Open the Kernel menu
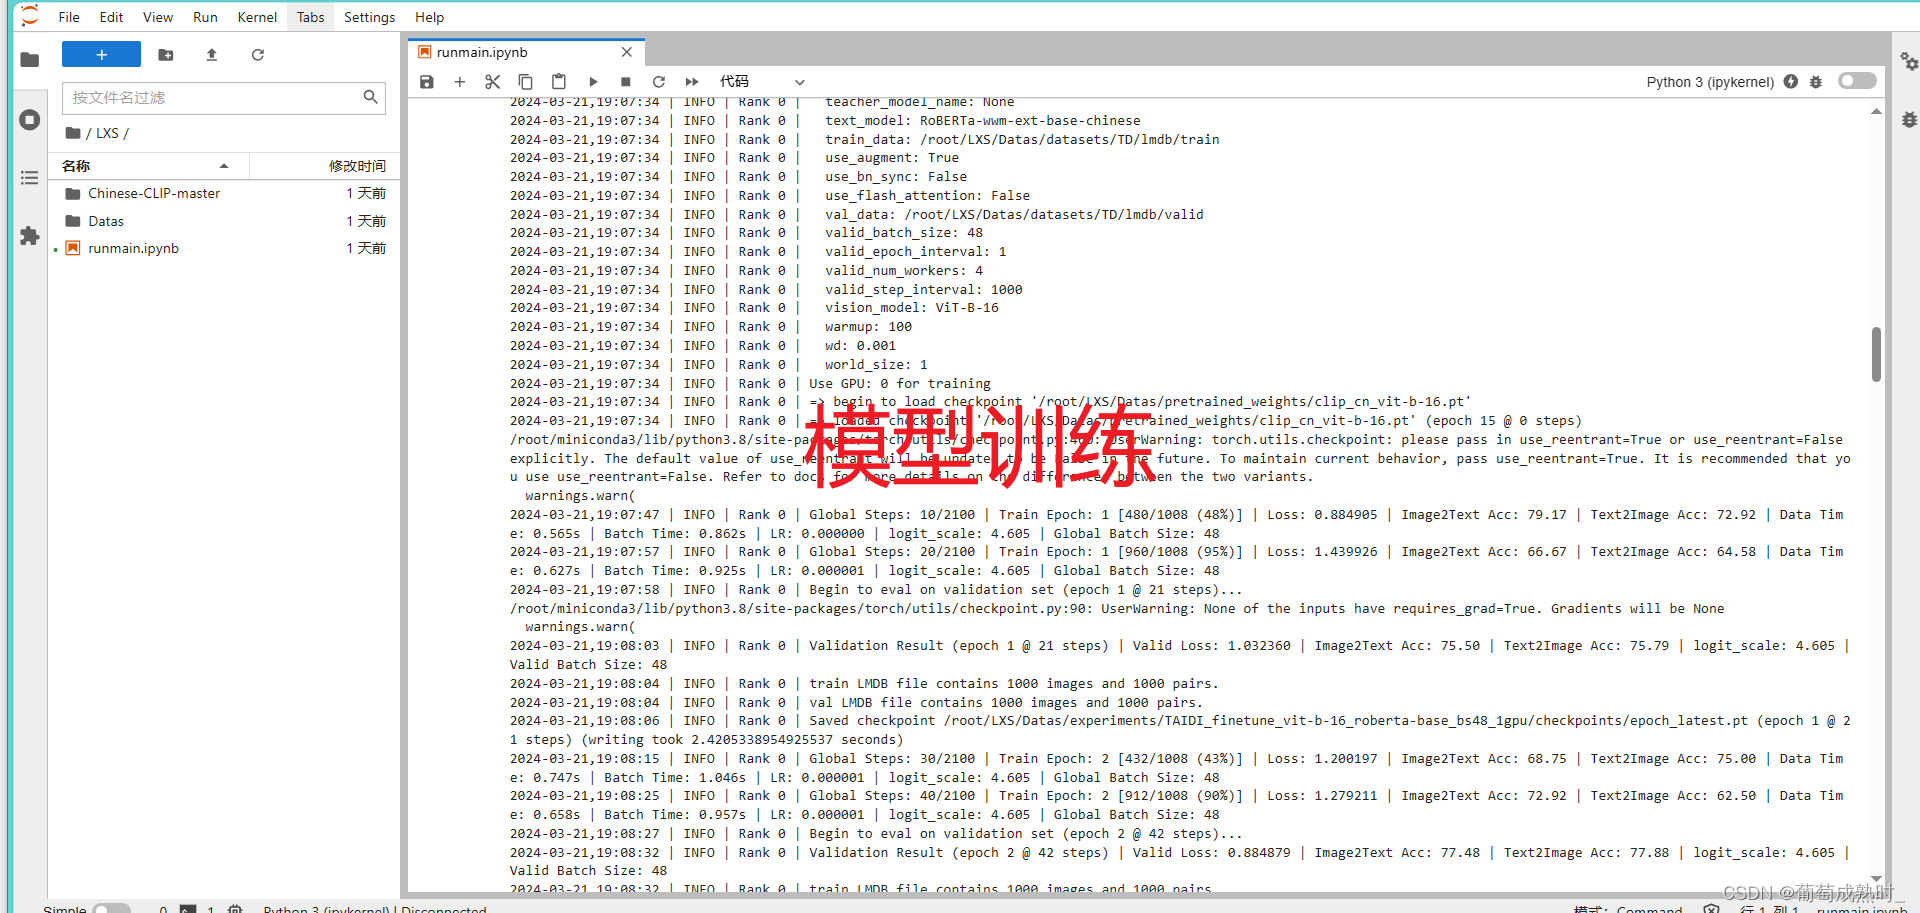Viewport: 1920px width, 913px height. (x=257, y=17)
